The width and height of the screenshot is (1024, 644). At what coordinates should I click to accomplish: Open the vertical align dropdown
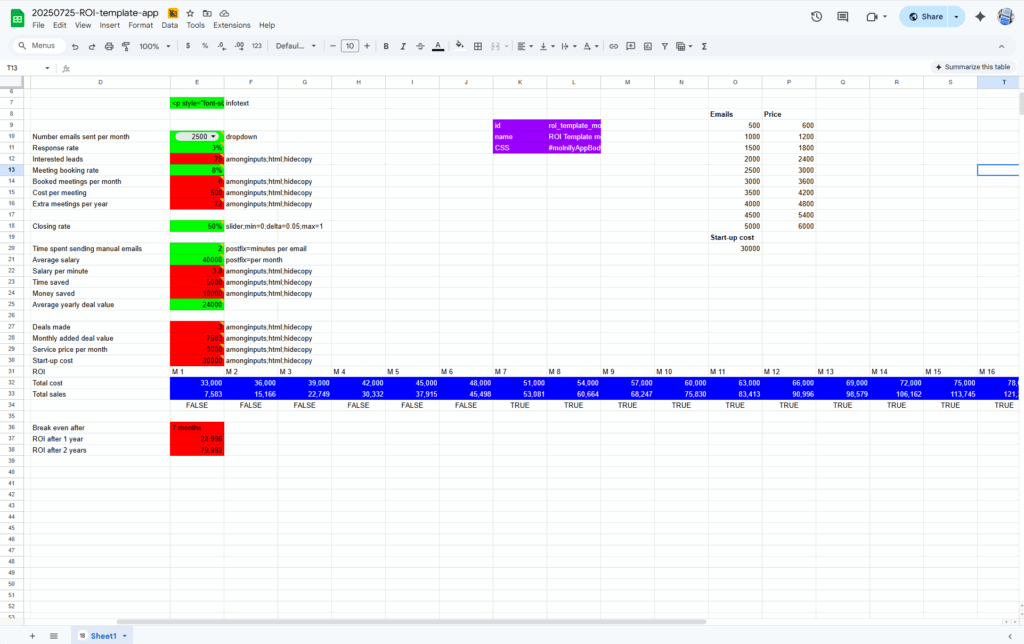click(x=547, y=46)
